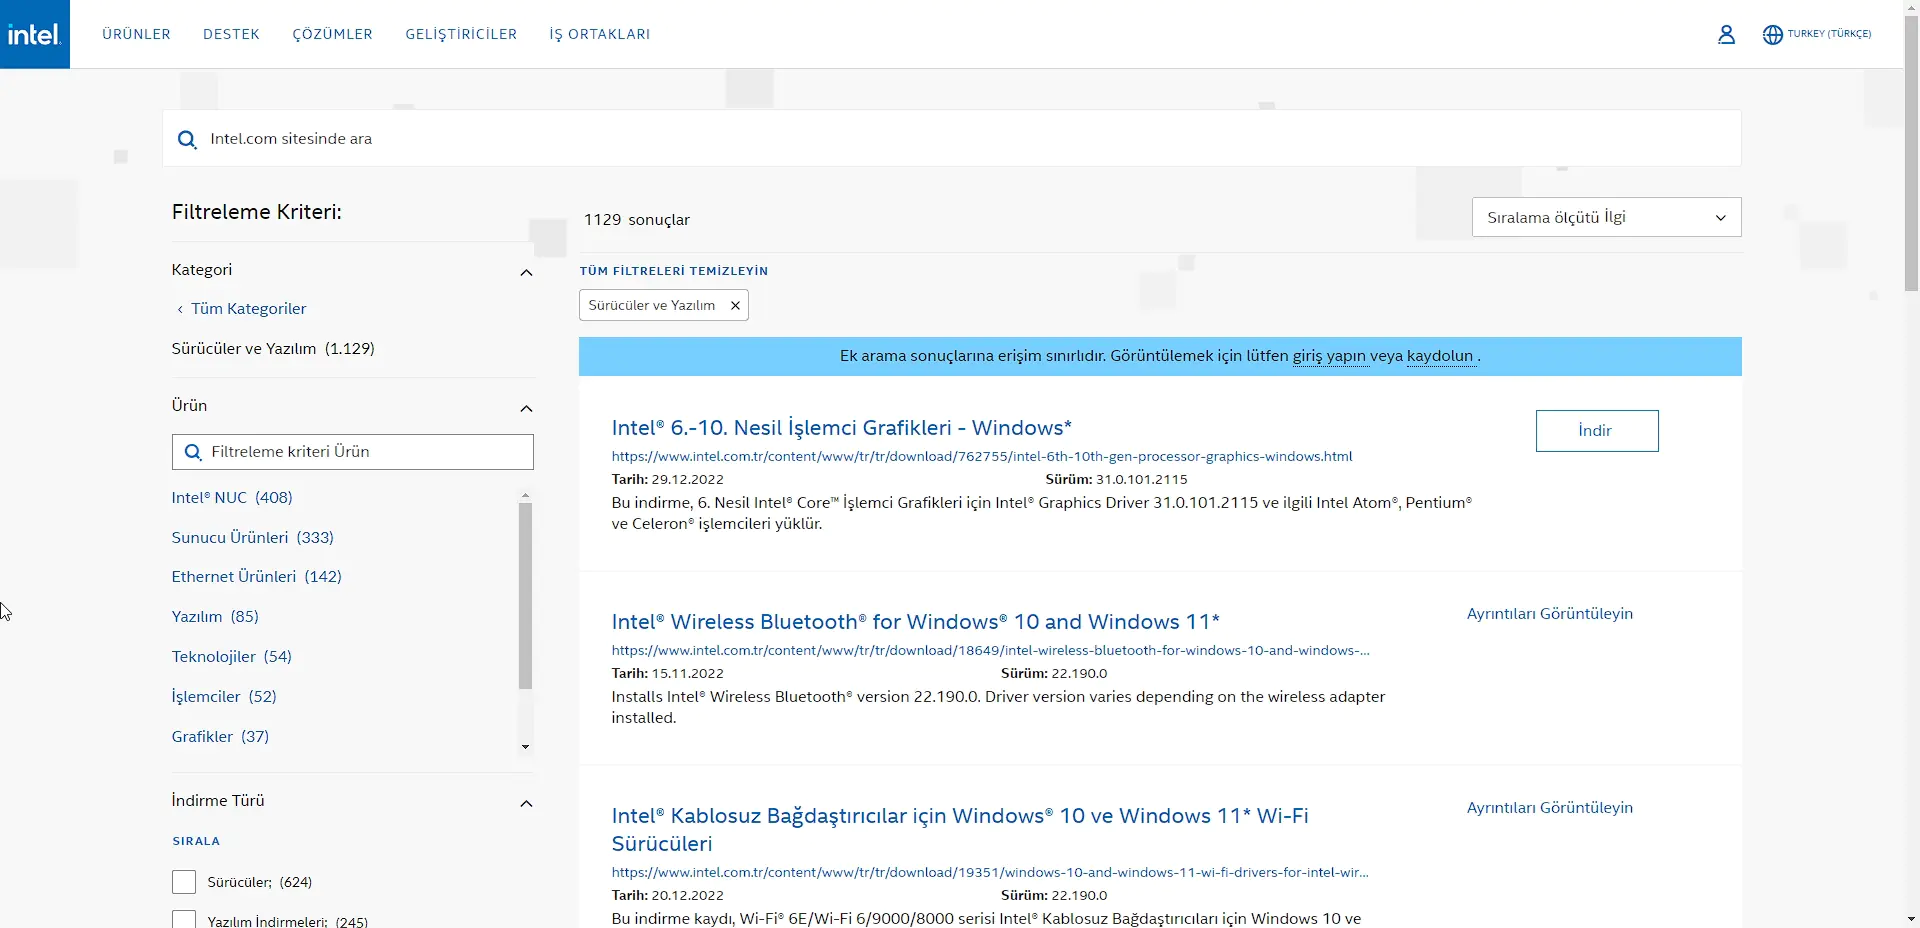
Task: Click the search magnifier icon
Action: [x=187, y=139]
